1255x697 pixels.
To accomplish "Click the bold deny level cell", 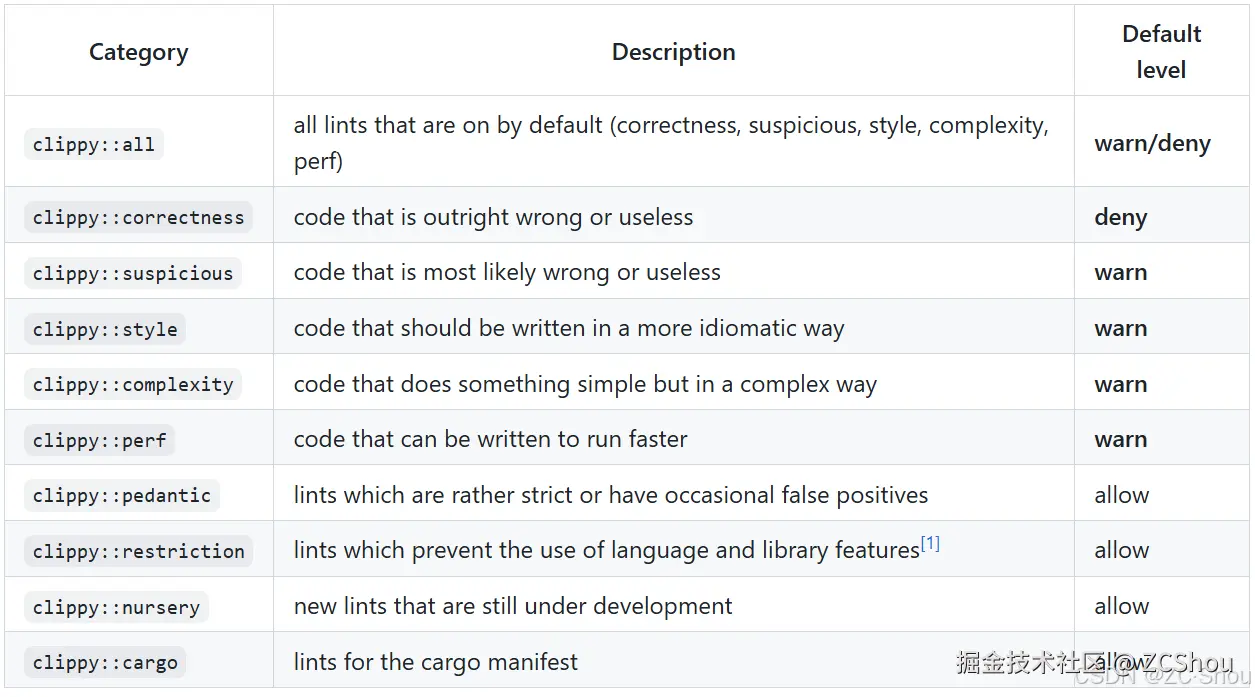I will click(1120, 217).
